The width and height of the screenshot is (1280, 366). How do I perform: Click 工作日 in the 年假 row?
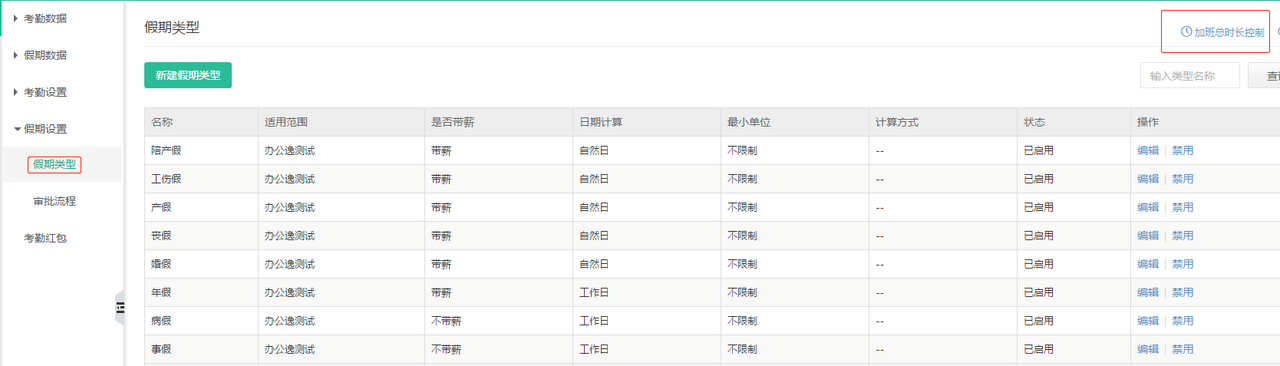click(x=594, y=292)
